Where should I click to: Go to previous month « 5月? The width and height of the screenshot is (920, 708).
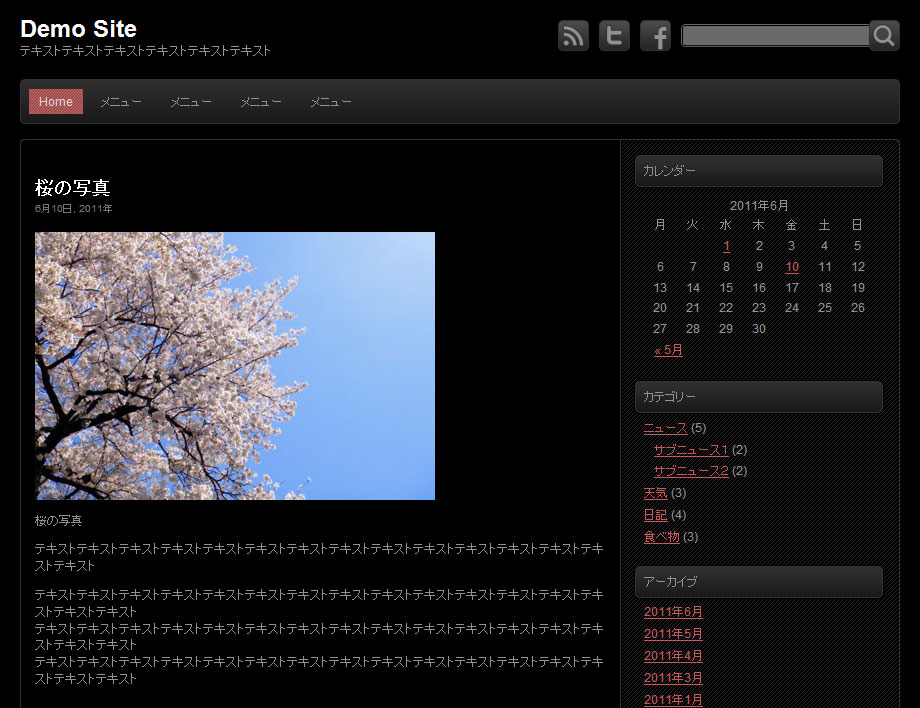point(668,350)
